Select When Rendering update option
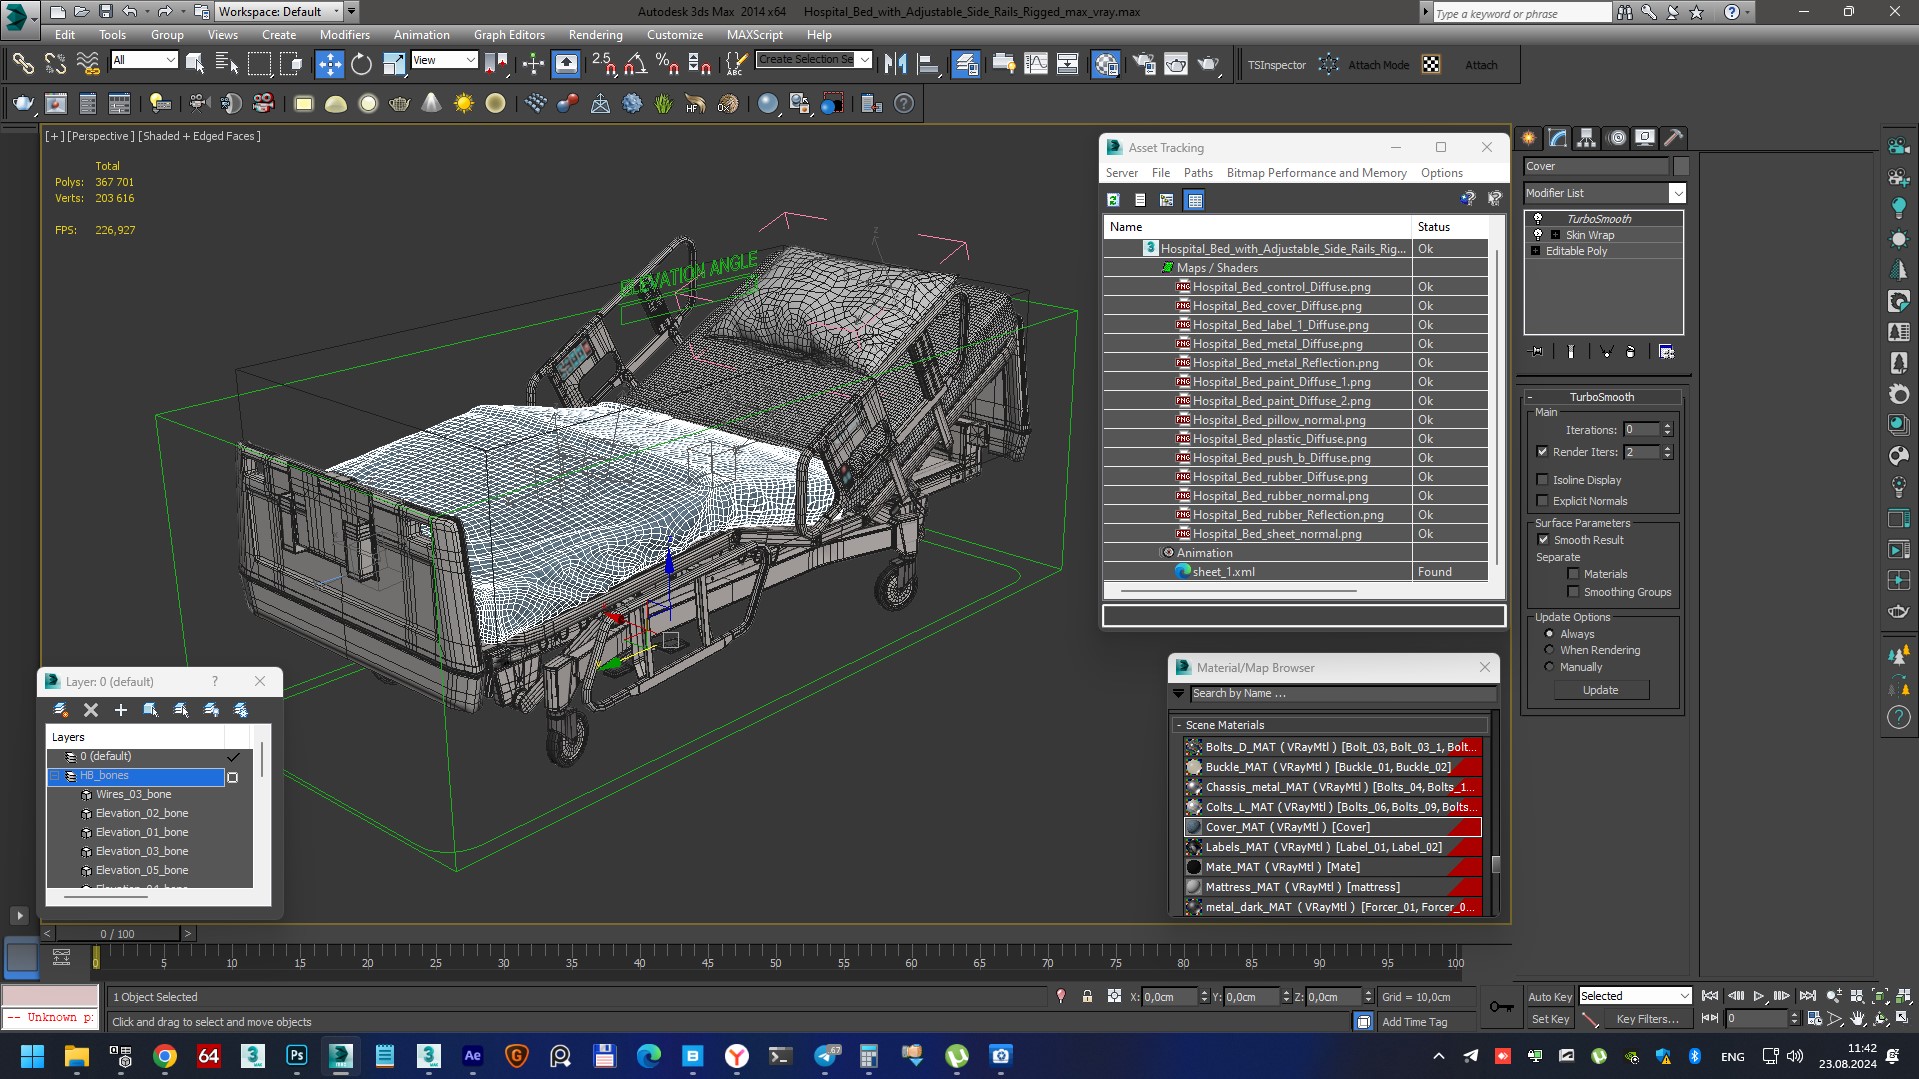The image size is (1919, 1079). point(1550,650)
